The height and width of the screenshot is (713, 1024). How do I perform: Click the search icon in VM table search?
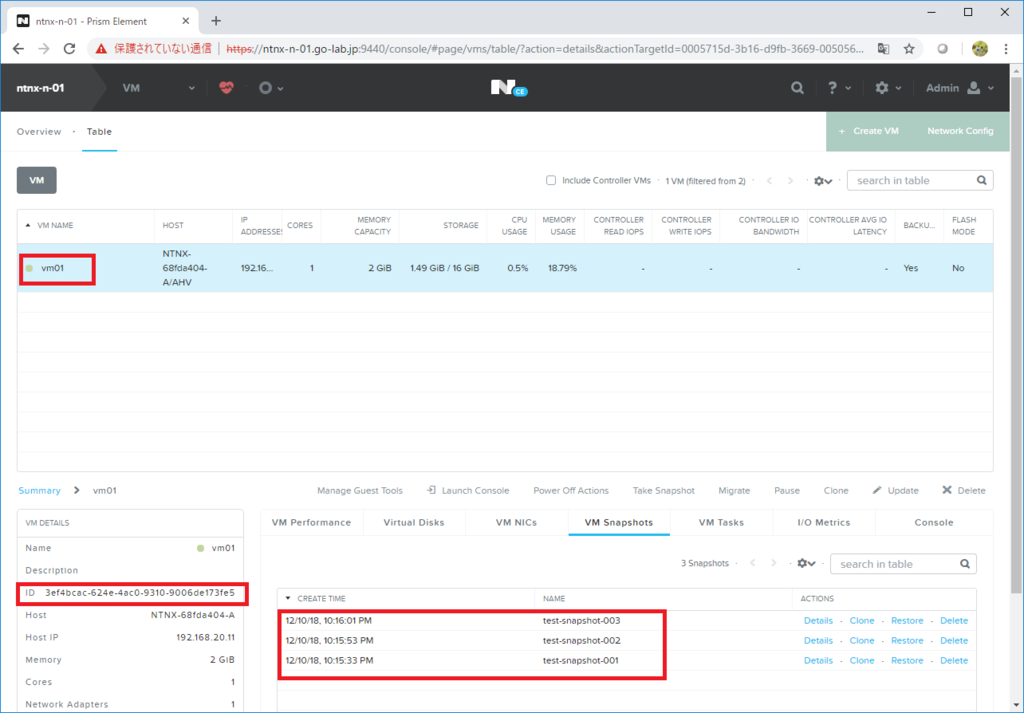982,180
